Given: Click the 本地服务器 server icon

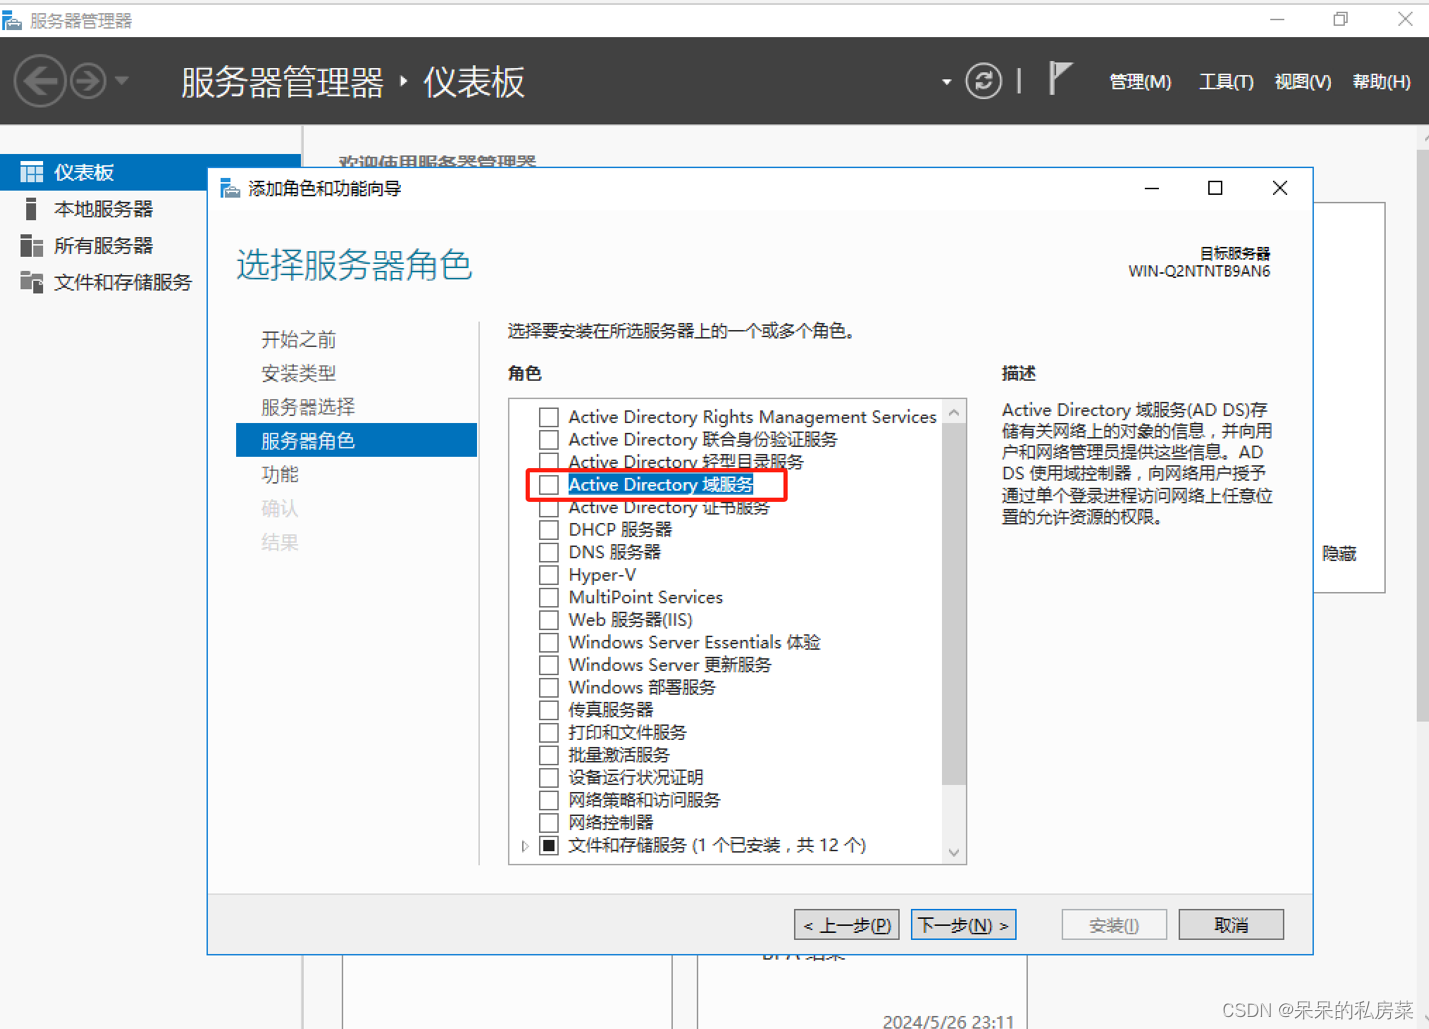Looking at the screenshot, I should click(x=31, y=209).
